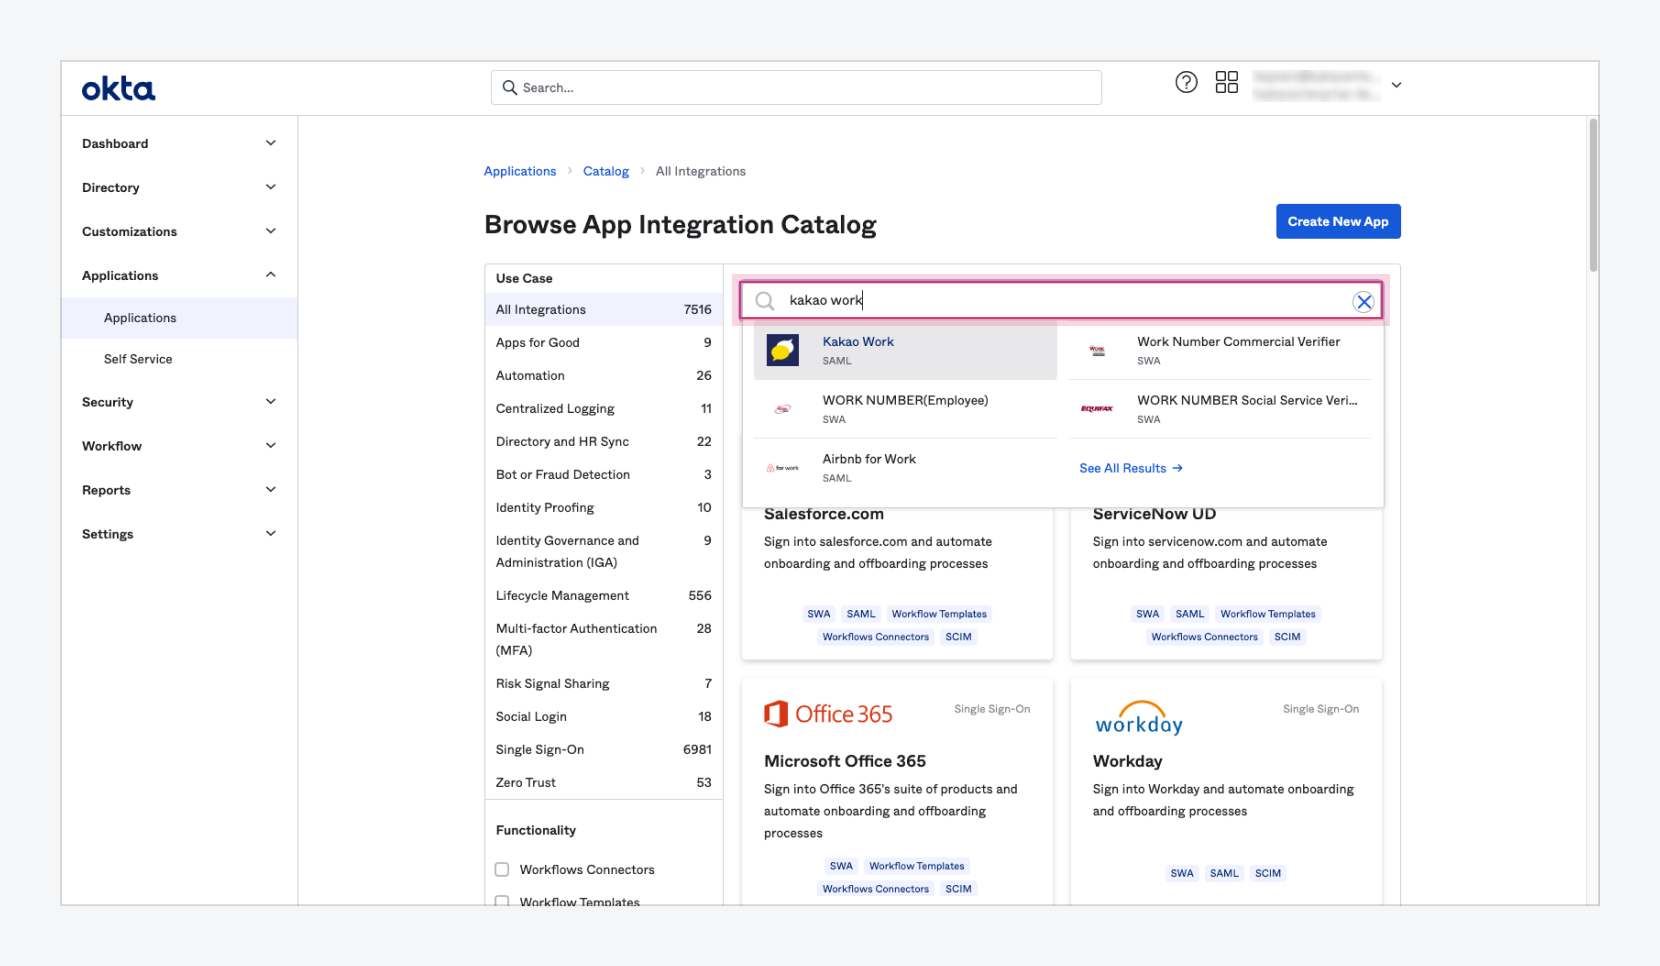The height and width of the screenshot is (966, 1660).
Task: Focus the top global search field
Action: click(x=796, y=88)
